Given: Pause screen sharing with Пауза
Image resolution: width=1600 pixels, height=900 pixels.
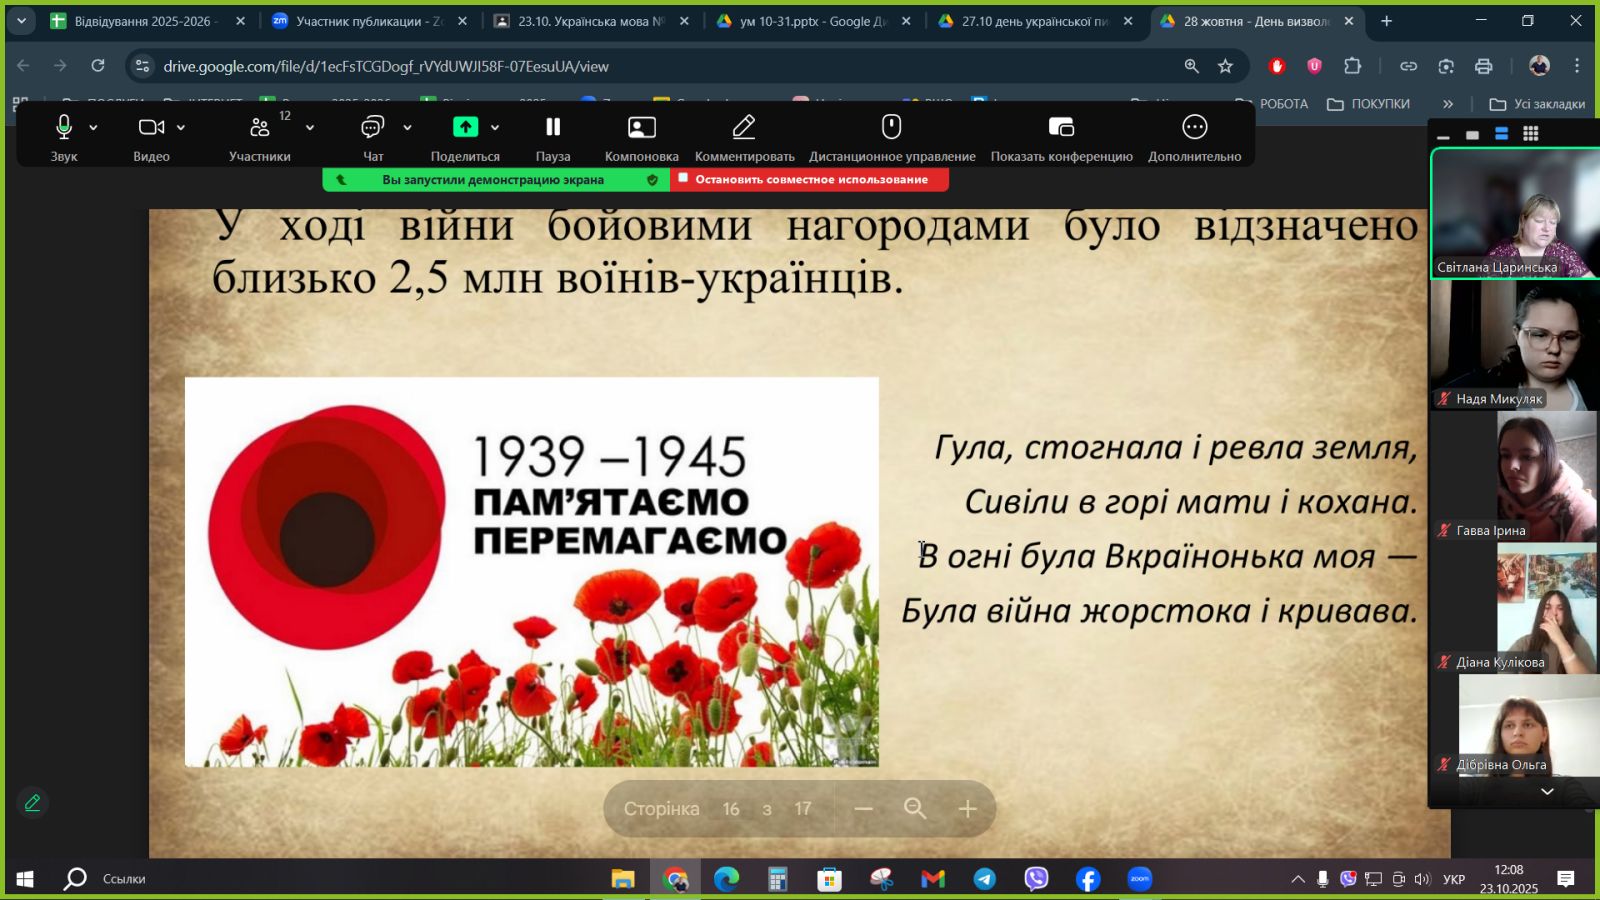Looking at the screenshot, I should click(x=553, y=128).
